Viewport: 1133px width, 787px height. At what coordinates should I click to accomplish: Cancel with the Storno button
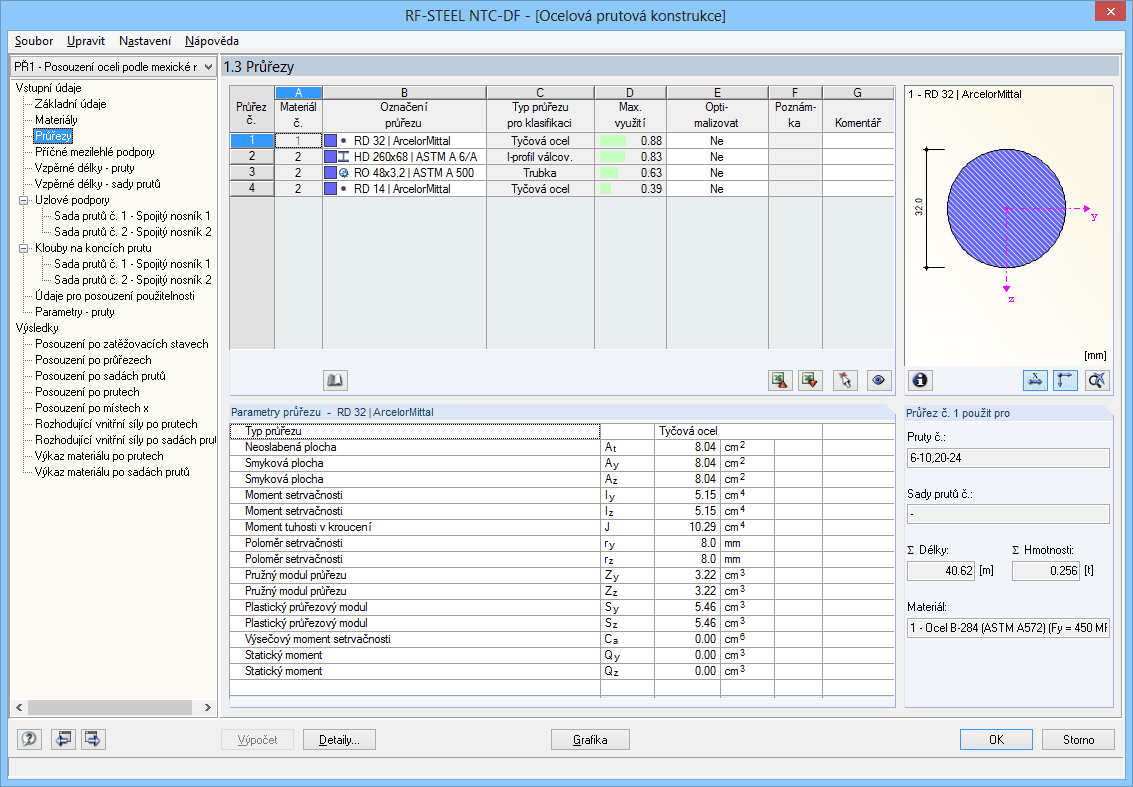click(1078, 739)
